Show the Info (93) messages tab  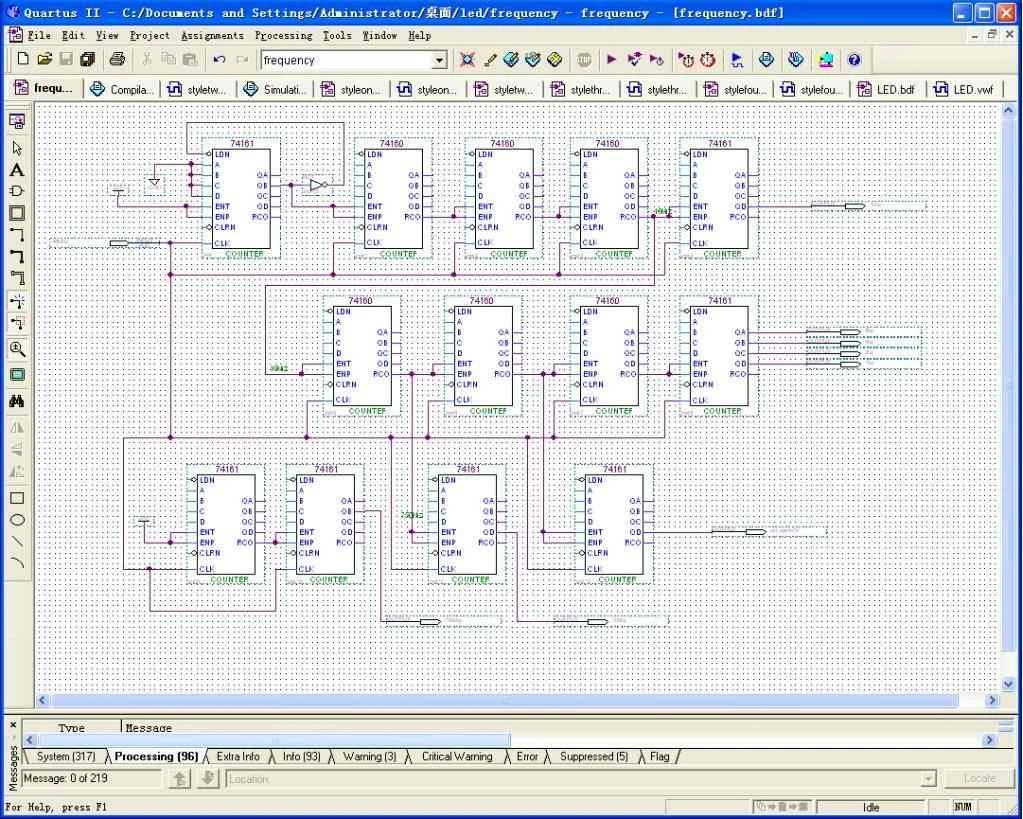coord(301,757)
